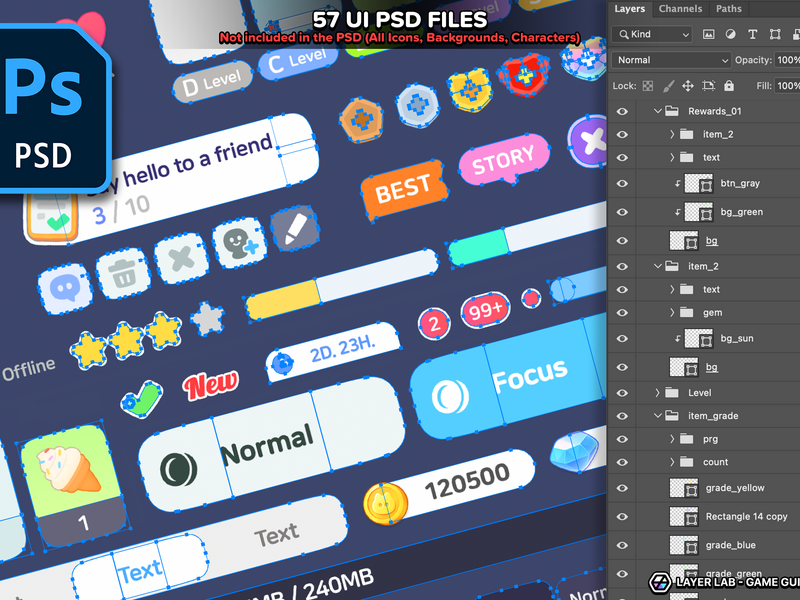Hide the item_grade group
The image size is (800, 600).
tap(622, 416)
